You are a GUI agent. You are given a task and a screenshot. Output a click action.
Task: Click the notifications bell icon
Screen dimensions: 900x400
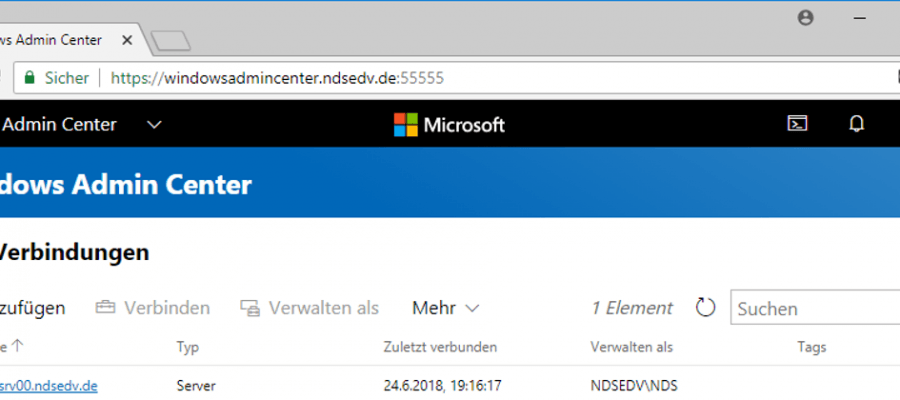click(x=856, y=124)
